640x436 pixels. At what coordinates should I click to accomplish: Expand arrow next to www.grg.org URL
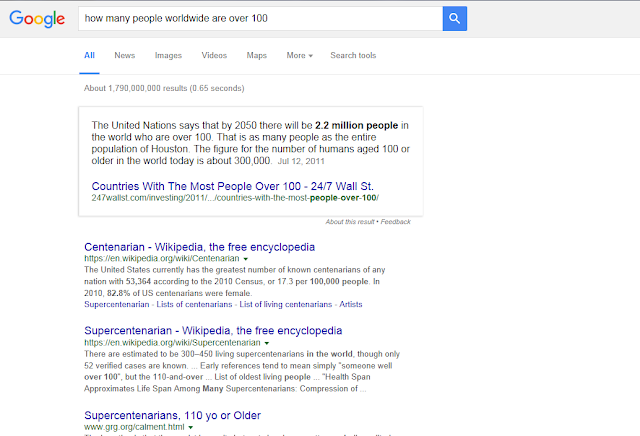coord(191,427)
